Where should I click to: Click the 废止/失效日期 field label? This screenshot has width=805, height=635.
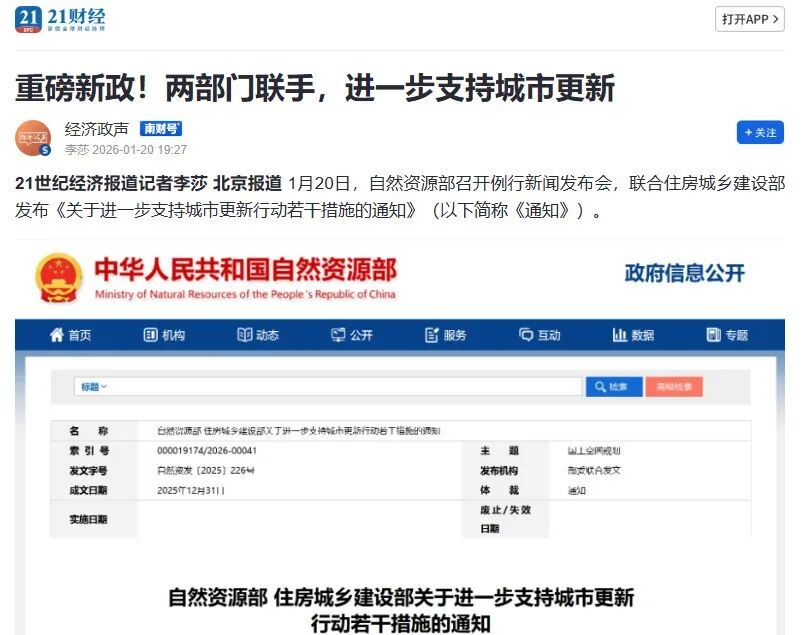506,519
